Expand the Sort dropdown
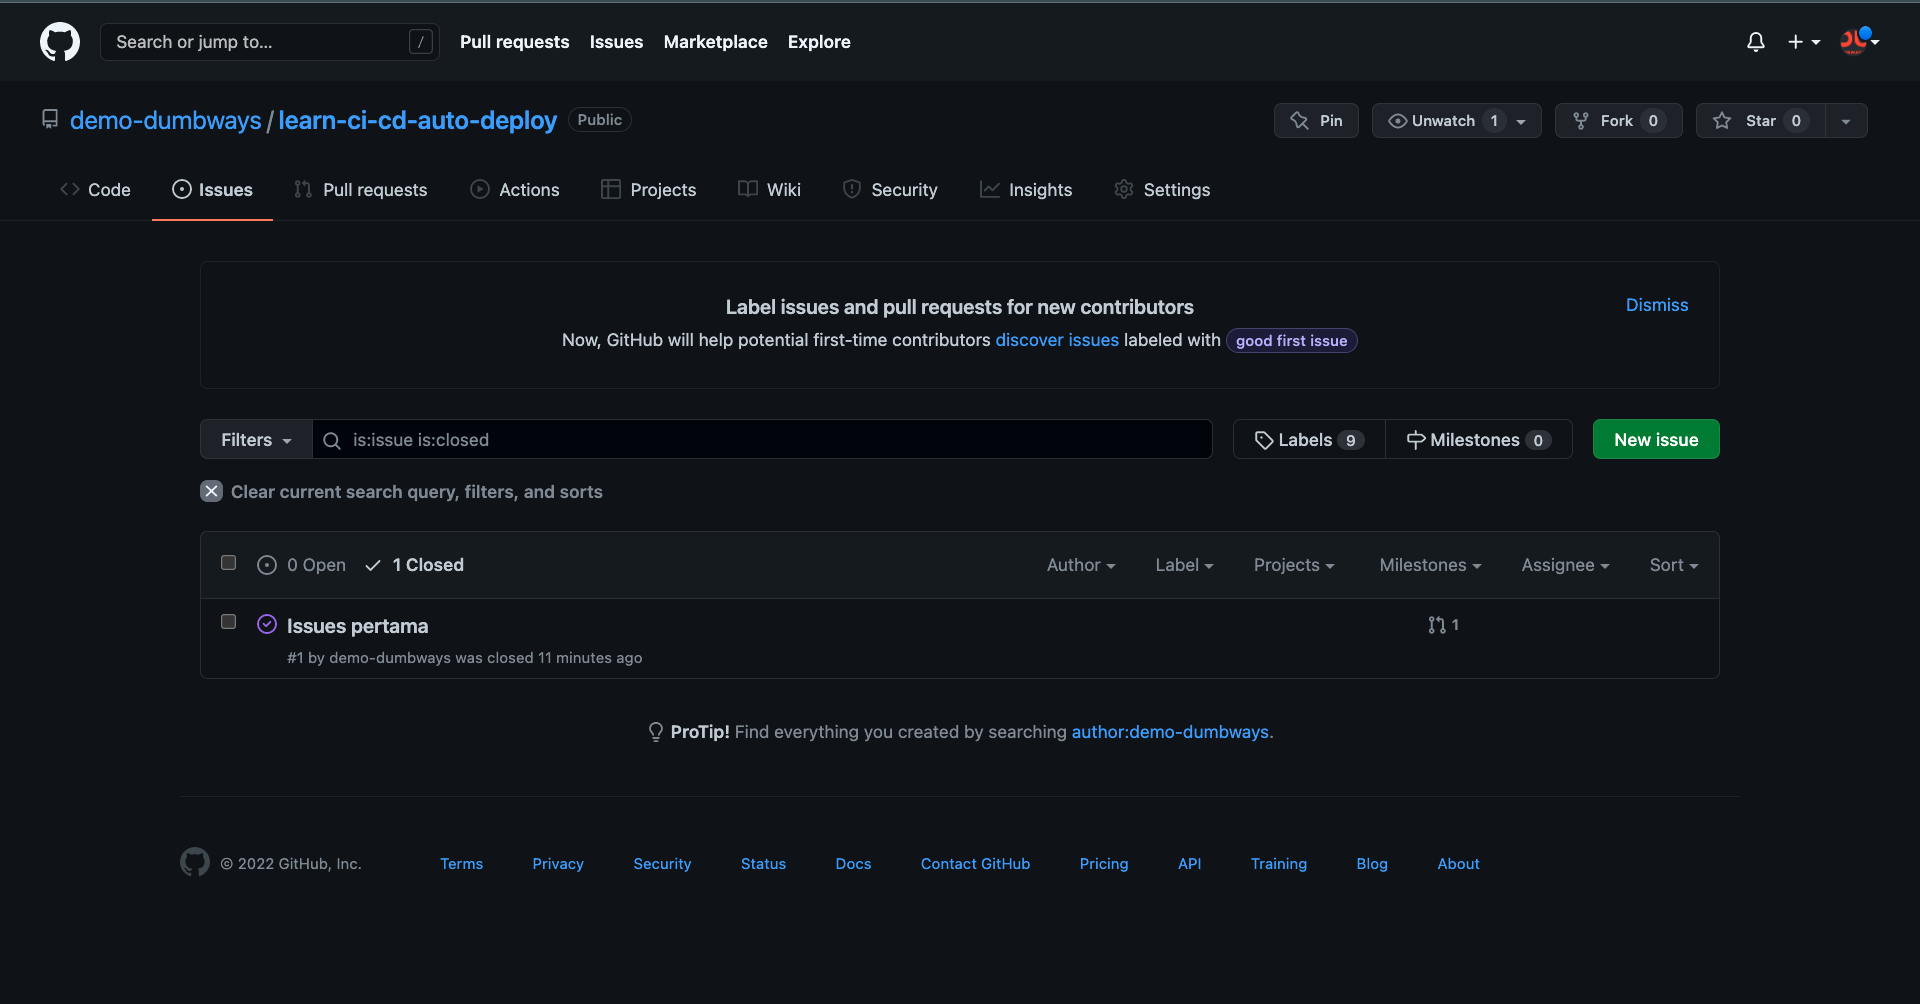The width and height of the screenshot is (1920, 1004). point(1673,565)
